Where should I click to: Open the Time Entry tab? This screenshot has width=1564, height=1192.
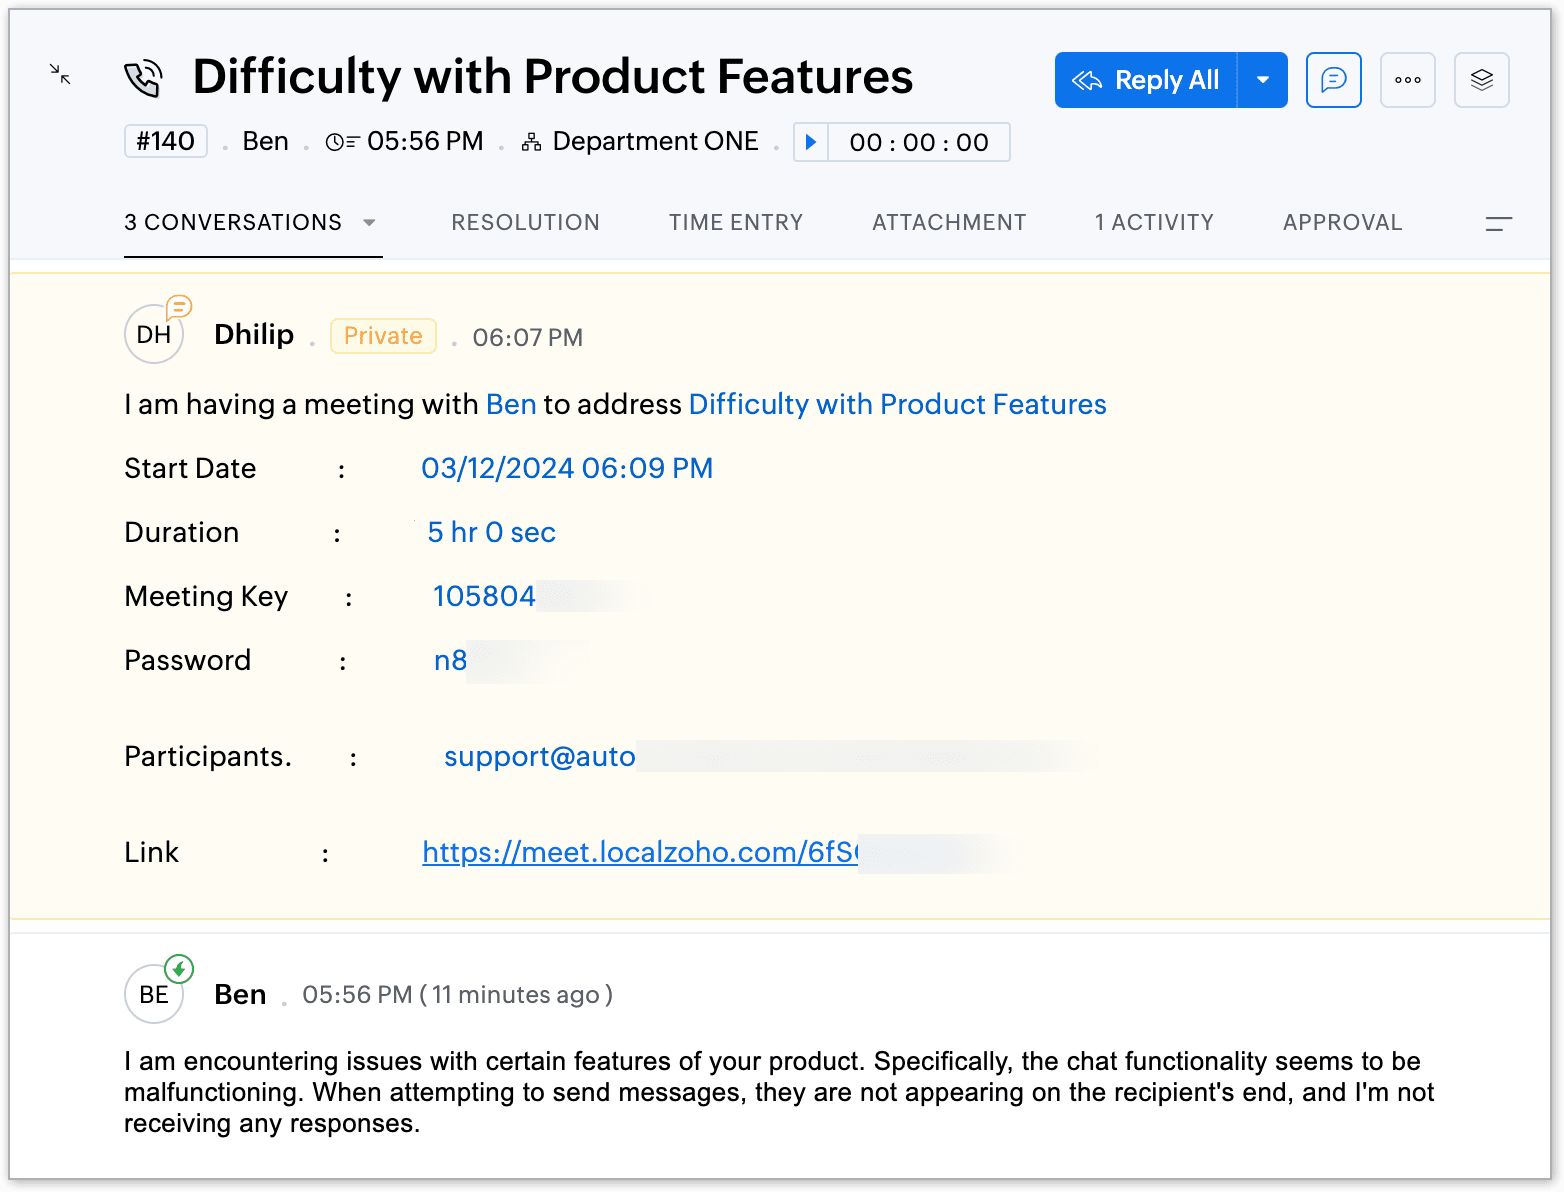pyautogui.click(x=736, y=222)
